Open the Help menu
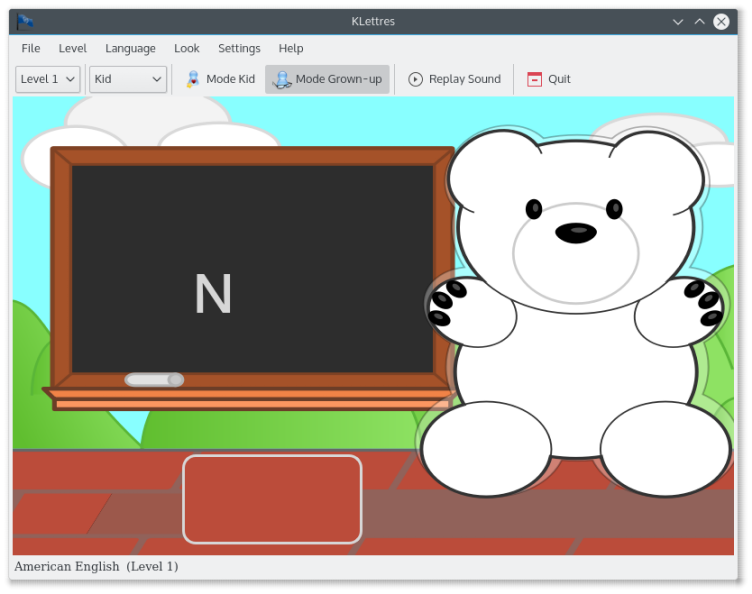Viewport: 752px width, 594px height. 291,48
